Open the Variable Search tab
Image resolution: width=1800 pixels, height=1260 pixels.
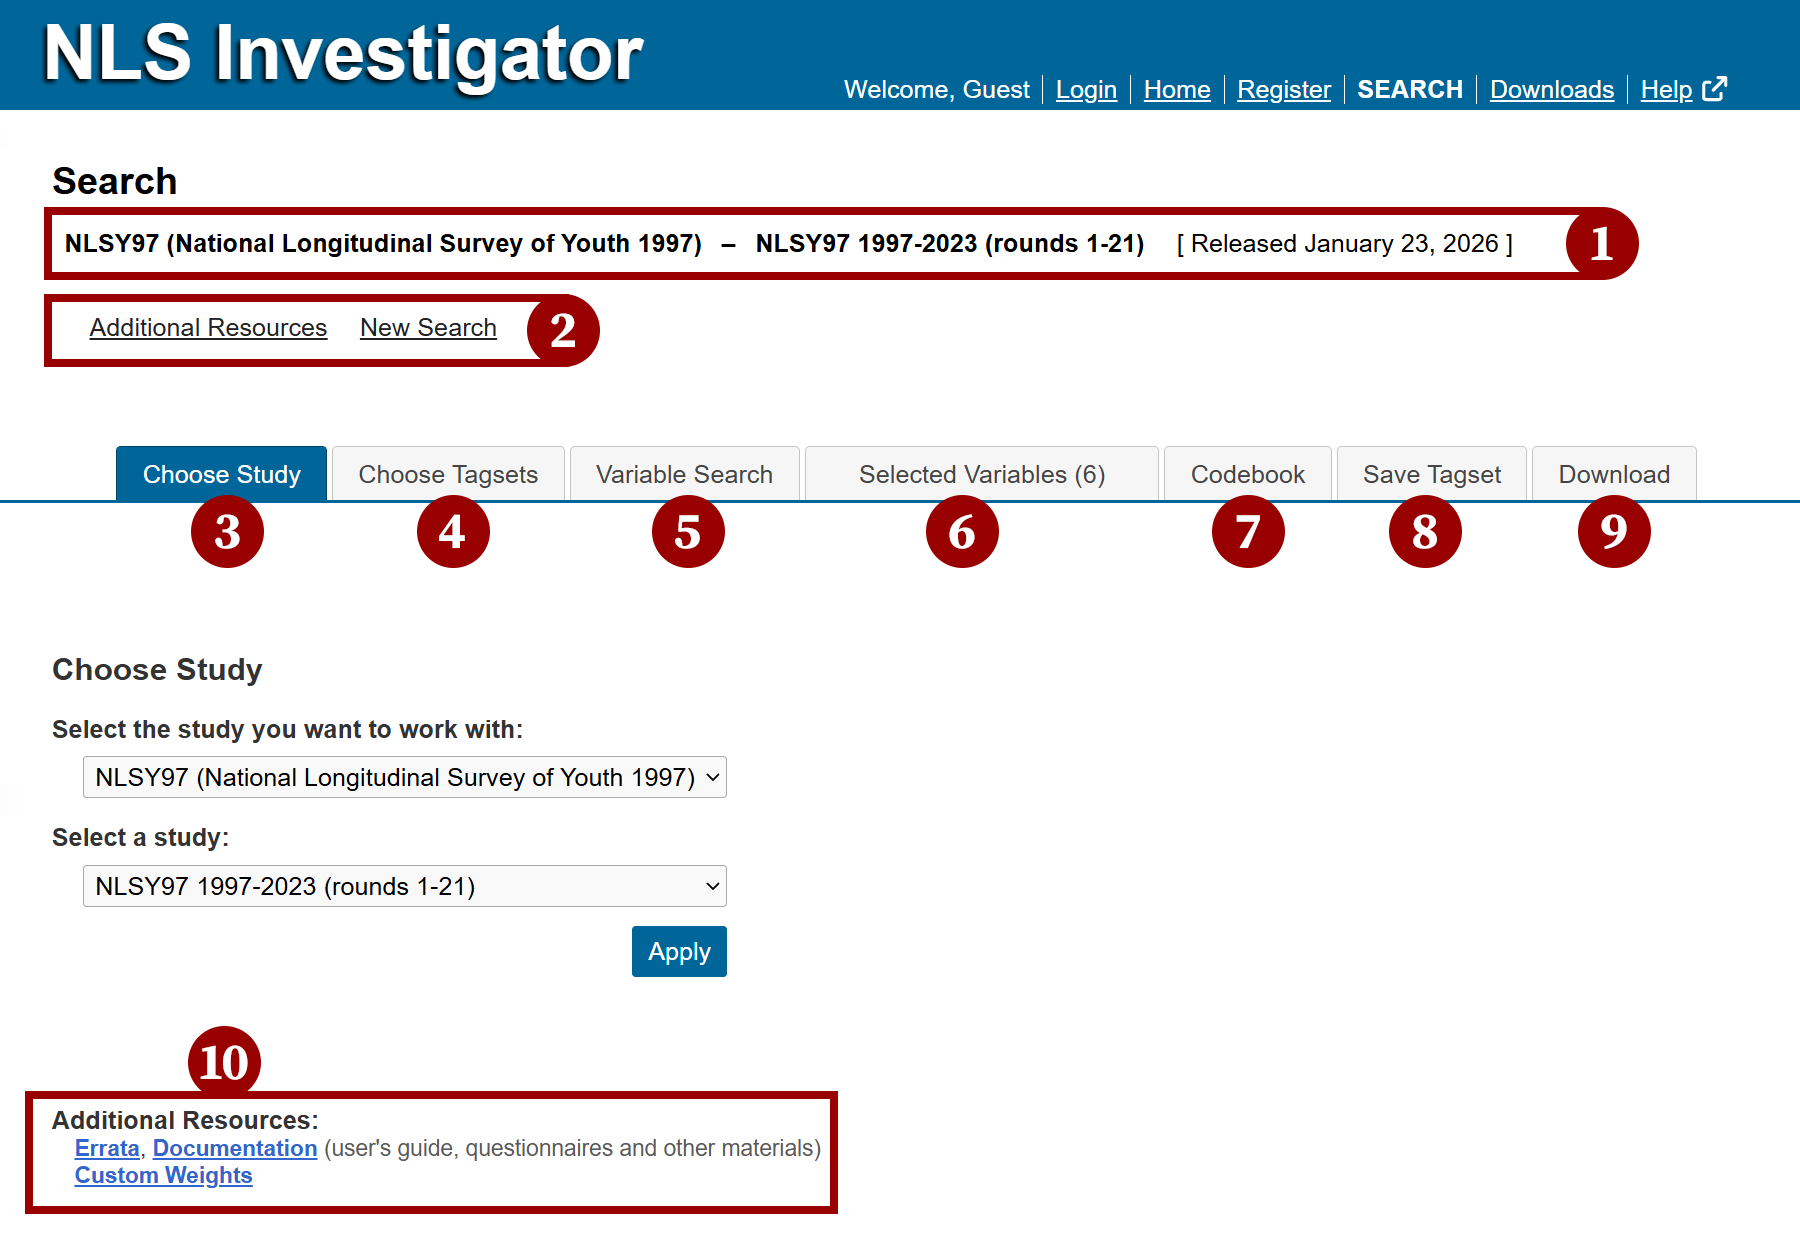click(684, 474)
